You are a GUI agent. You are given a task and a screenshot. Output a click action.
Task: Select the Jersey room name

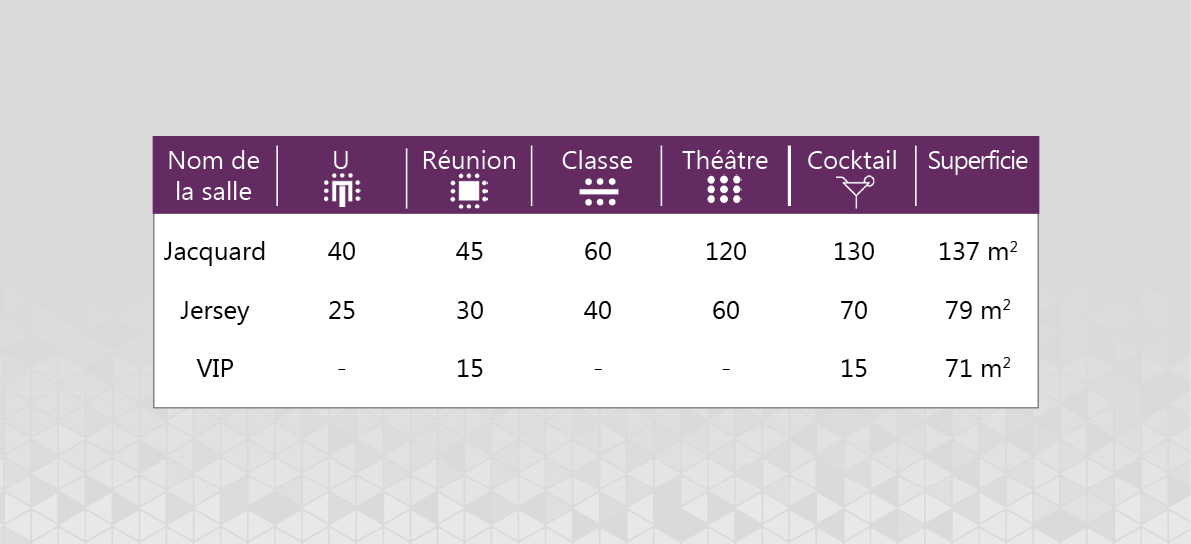(215, 311)
